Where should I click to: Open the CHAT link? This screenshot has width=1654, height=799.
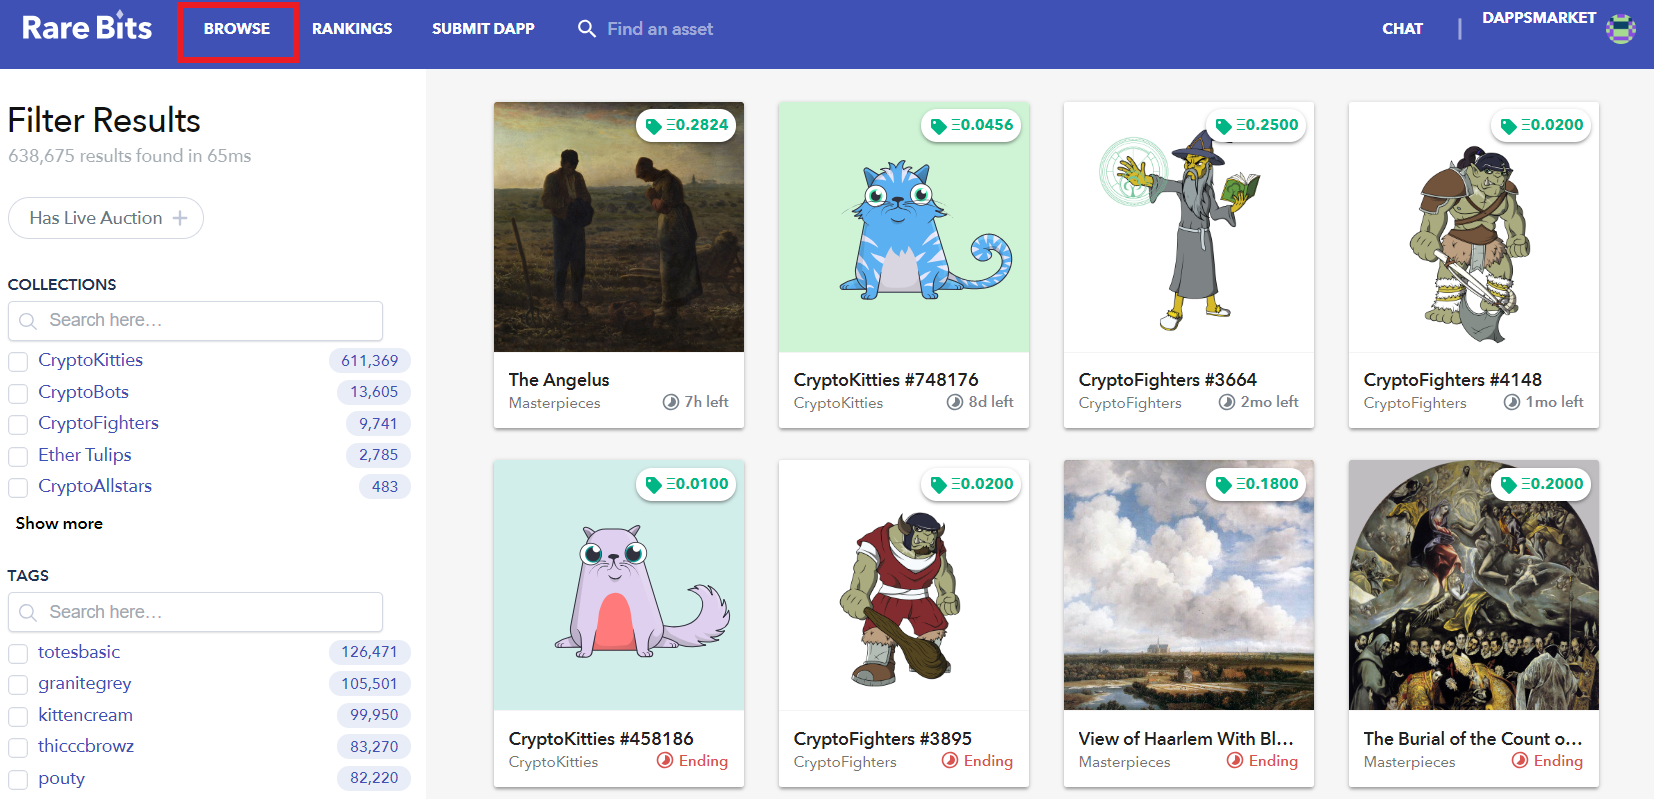click(1402, 29)
